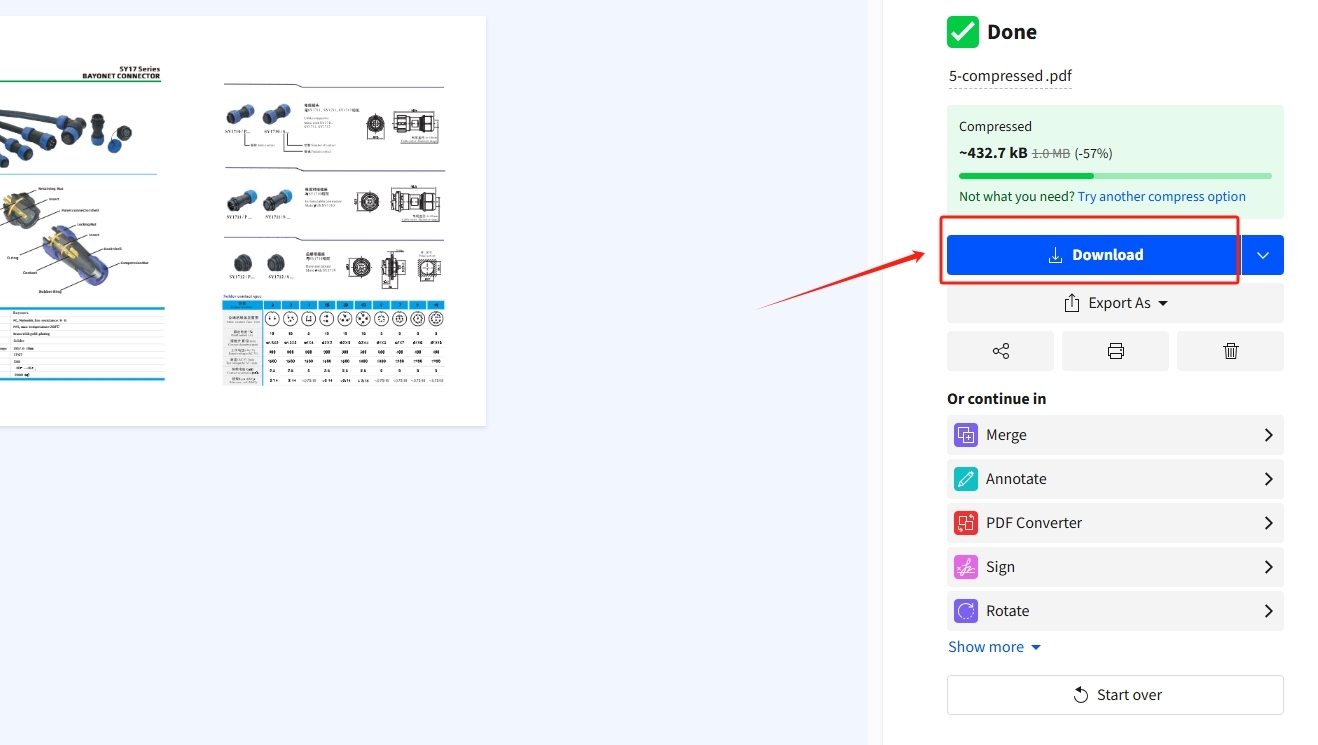
Task: Click the Or continue in heading
Action: pos(997,399)
